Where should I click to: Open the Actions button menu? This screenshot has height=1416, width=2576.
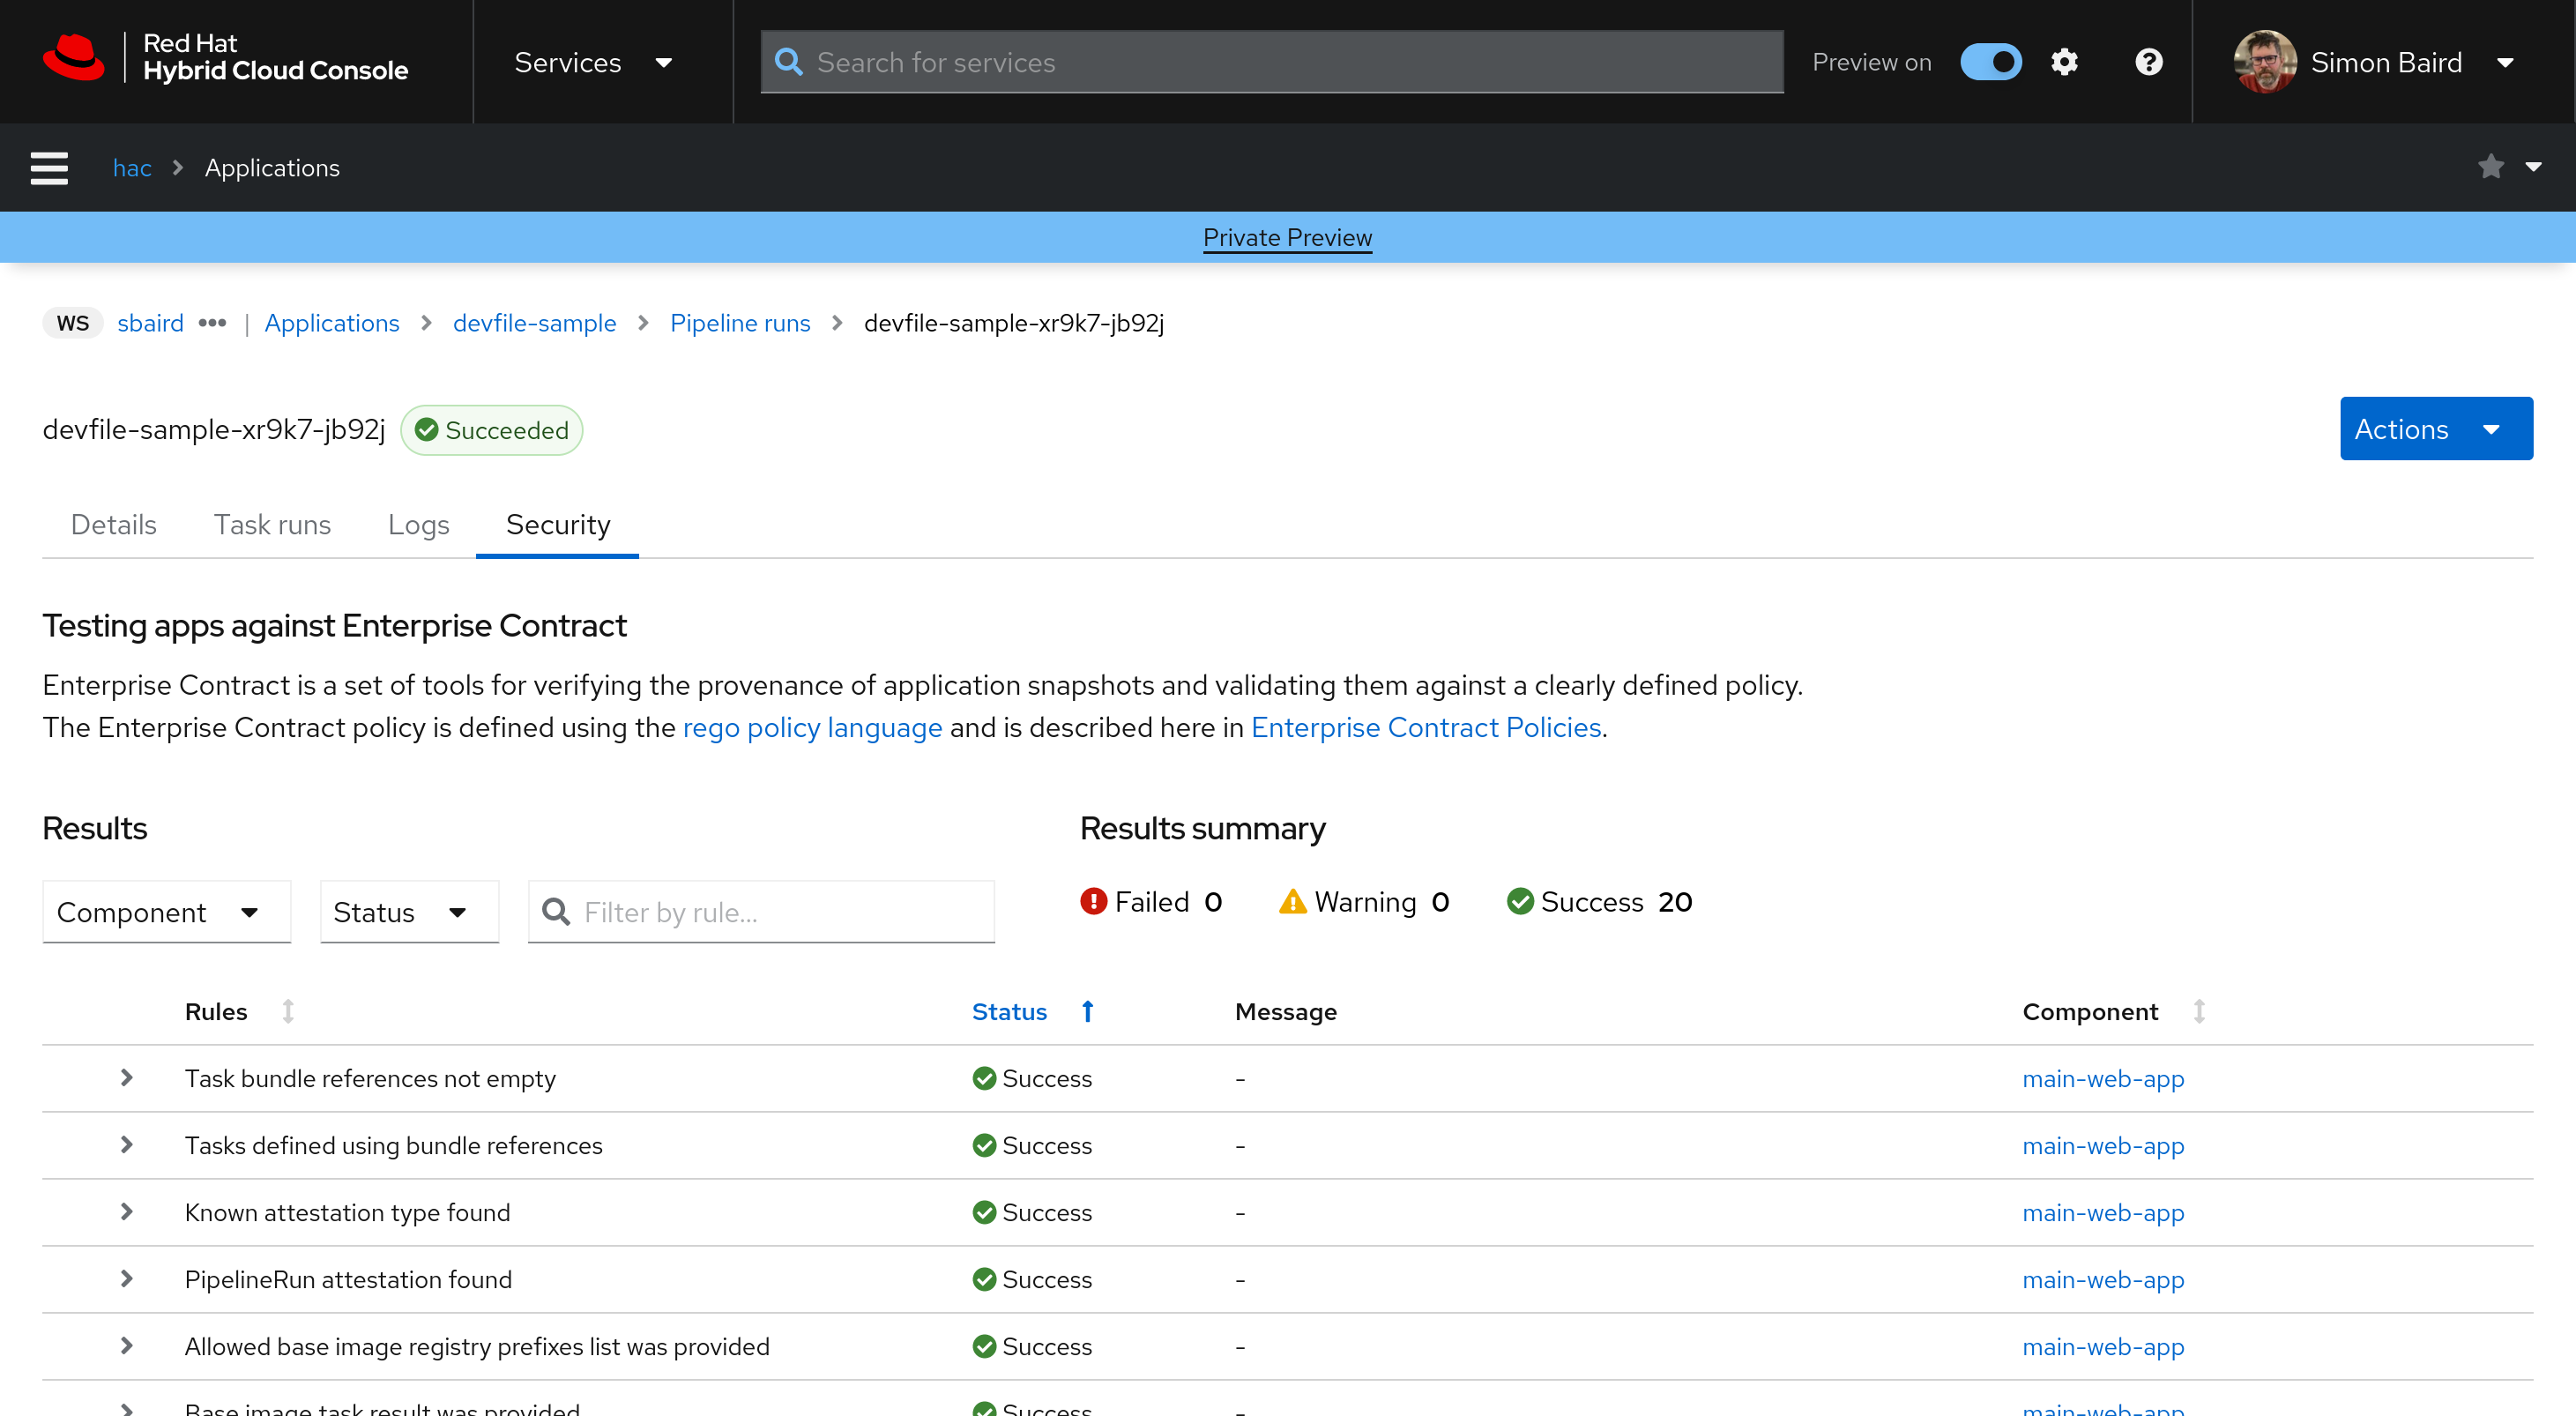point(2435,429)
